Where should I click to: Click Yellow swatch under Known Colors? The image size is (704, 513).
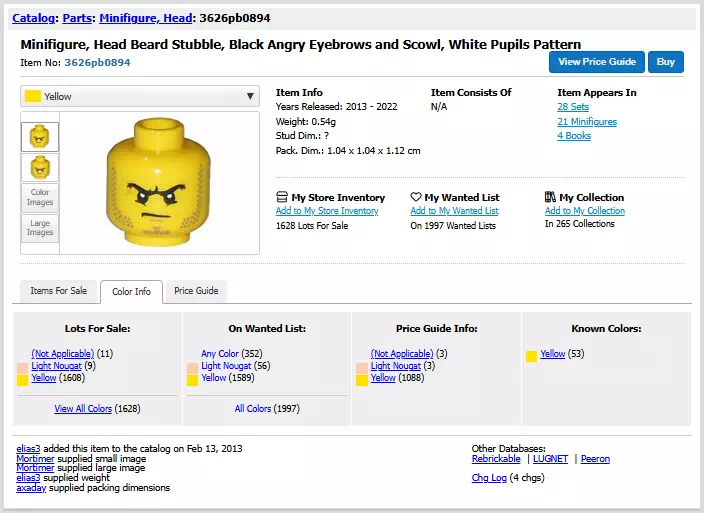click(x=532, y=356)
